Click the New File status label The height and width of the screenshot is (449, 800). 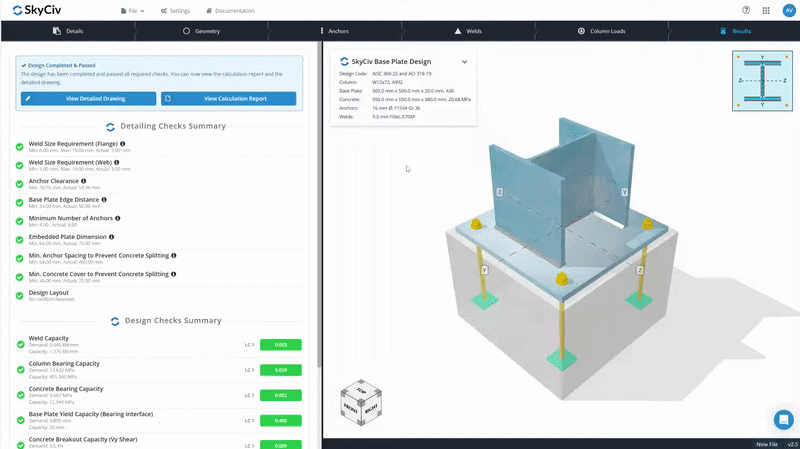[767, 444]
